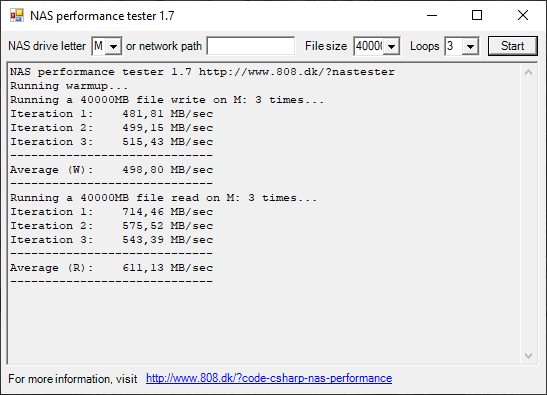Click the scrollbar down arrow in output
Image resolution: width=547 pixels, height=395 pixels.
528,356
